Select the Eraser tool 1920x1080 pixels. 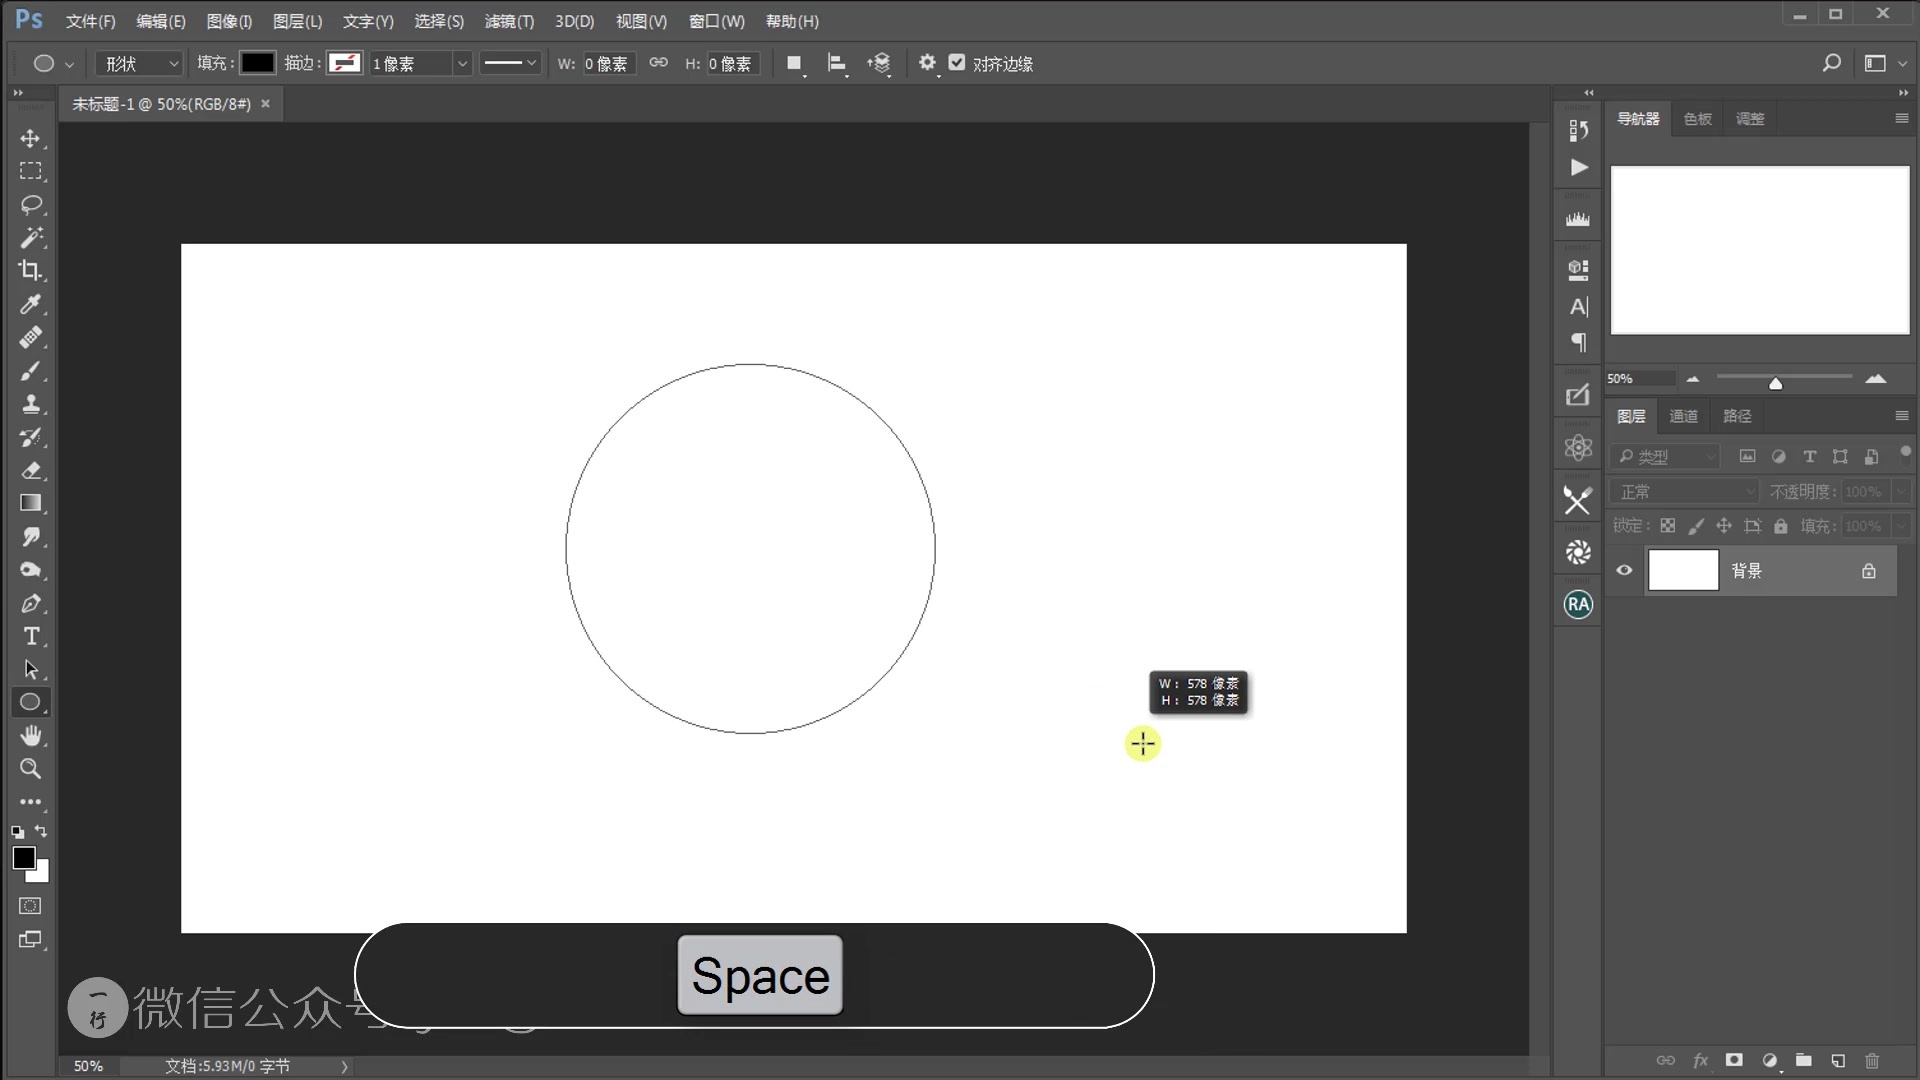coord(30,470)
